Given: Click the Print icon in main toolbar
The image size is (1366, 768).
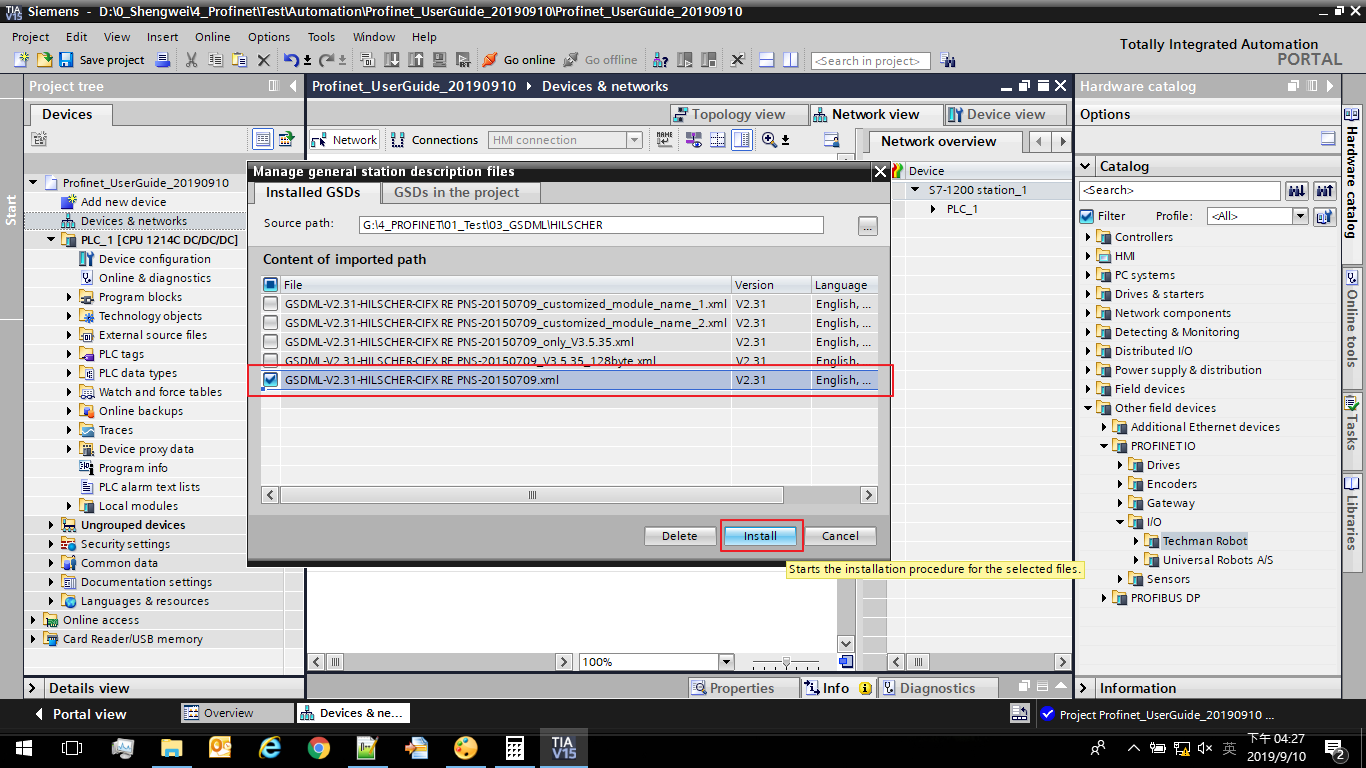Looking at the screenshot, I should coord(164,60).
